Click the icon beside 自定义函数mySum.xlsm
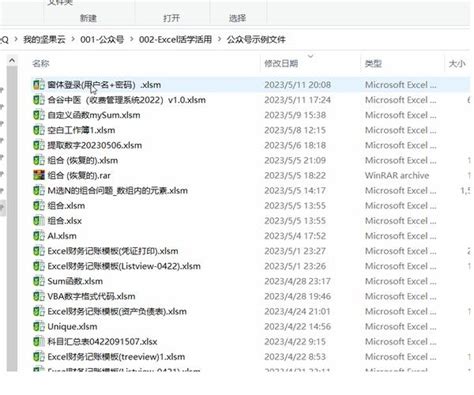 [39, 115]
